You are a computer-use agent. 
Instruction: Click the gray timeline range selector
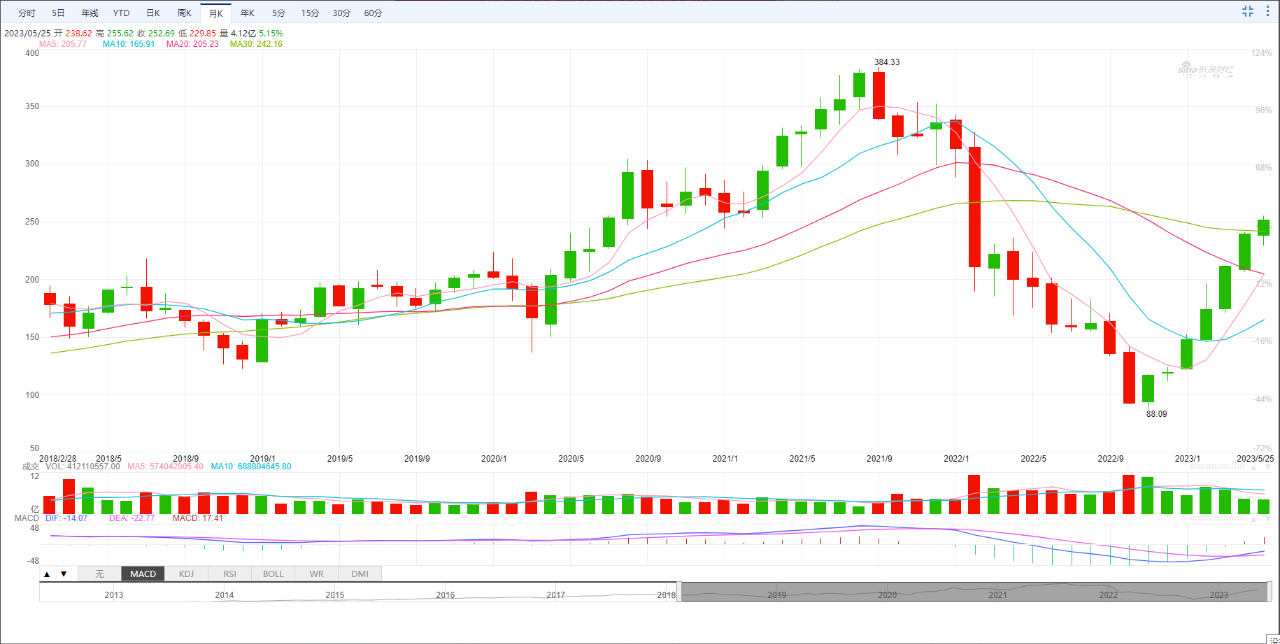click(975, 593)
